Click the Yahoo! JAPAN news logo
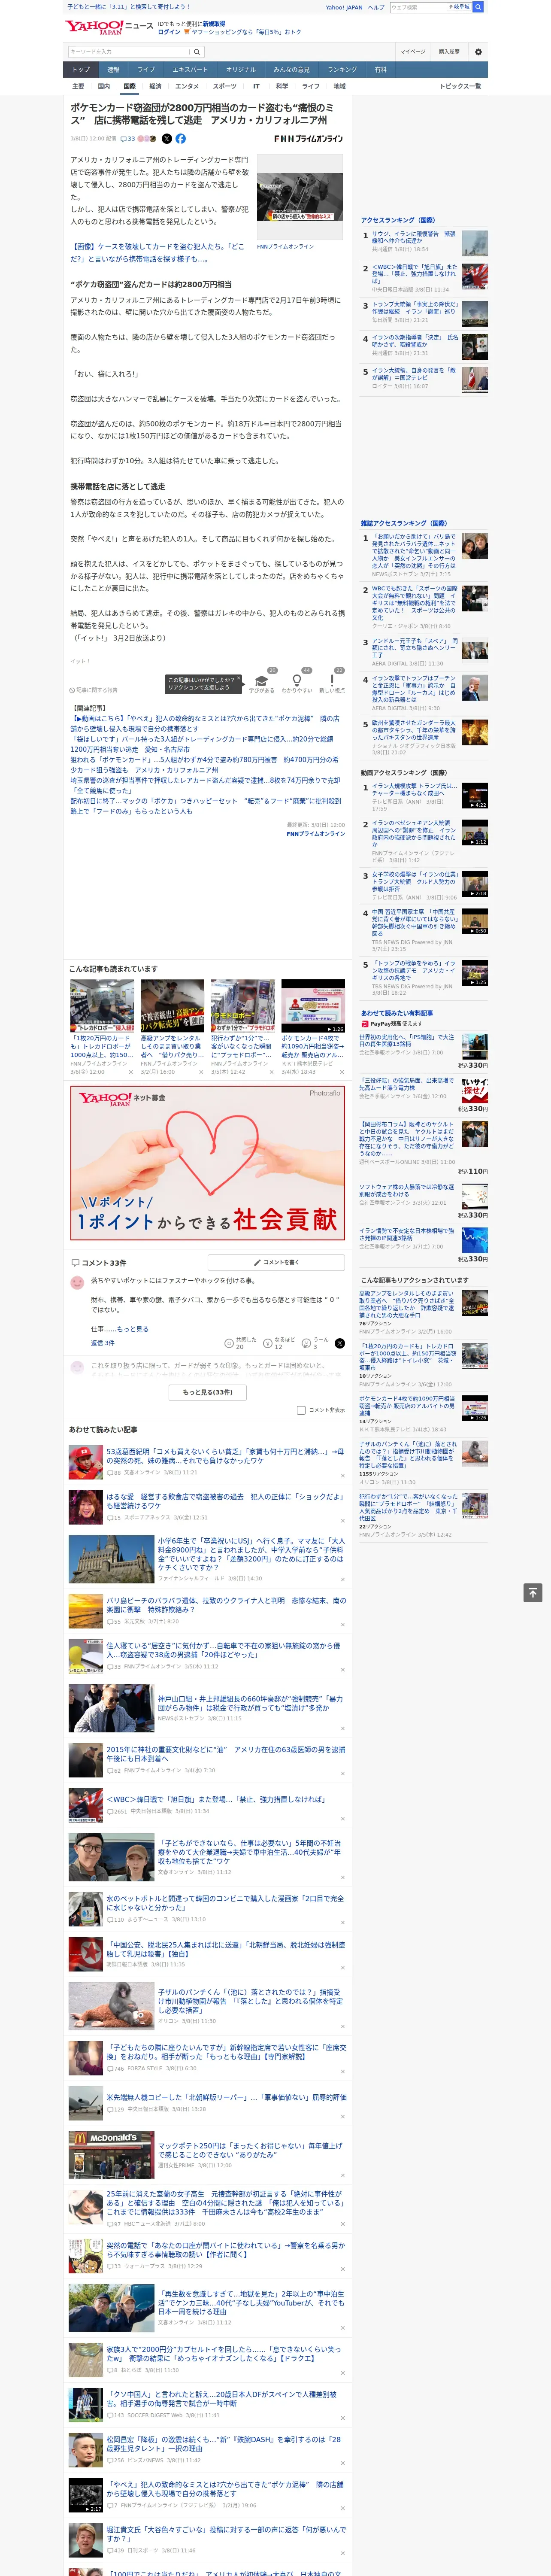Viewport: 551px width, 2576px height. point(110,27)
